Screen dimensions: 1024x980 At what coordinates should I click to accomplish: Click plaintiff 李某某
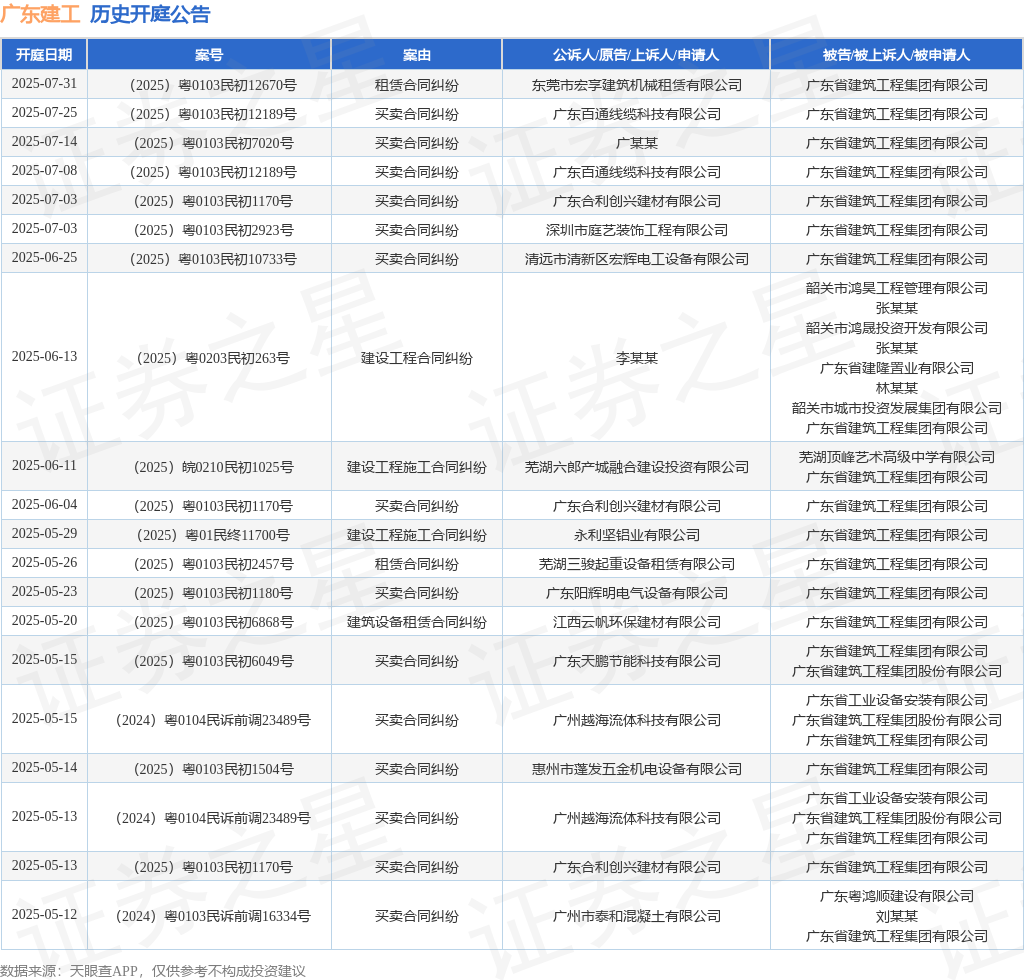pos(637,358)
